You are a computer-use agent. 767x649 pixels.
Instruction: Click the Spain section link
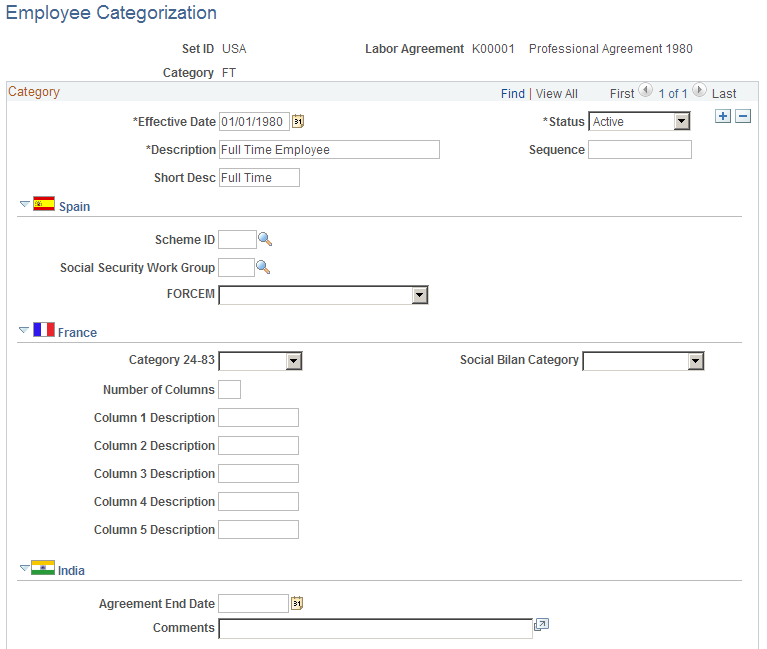pos(74,206)
